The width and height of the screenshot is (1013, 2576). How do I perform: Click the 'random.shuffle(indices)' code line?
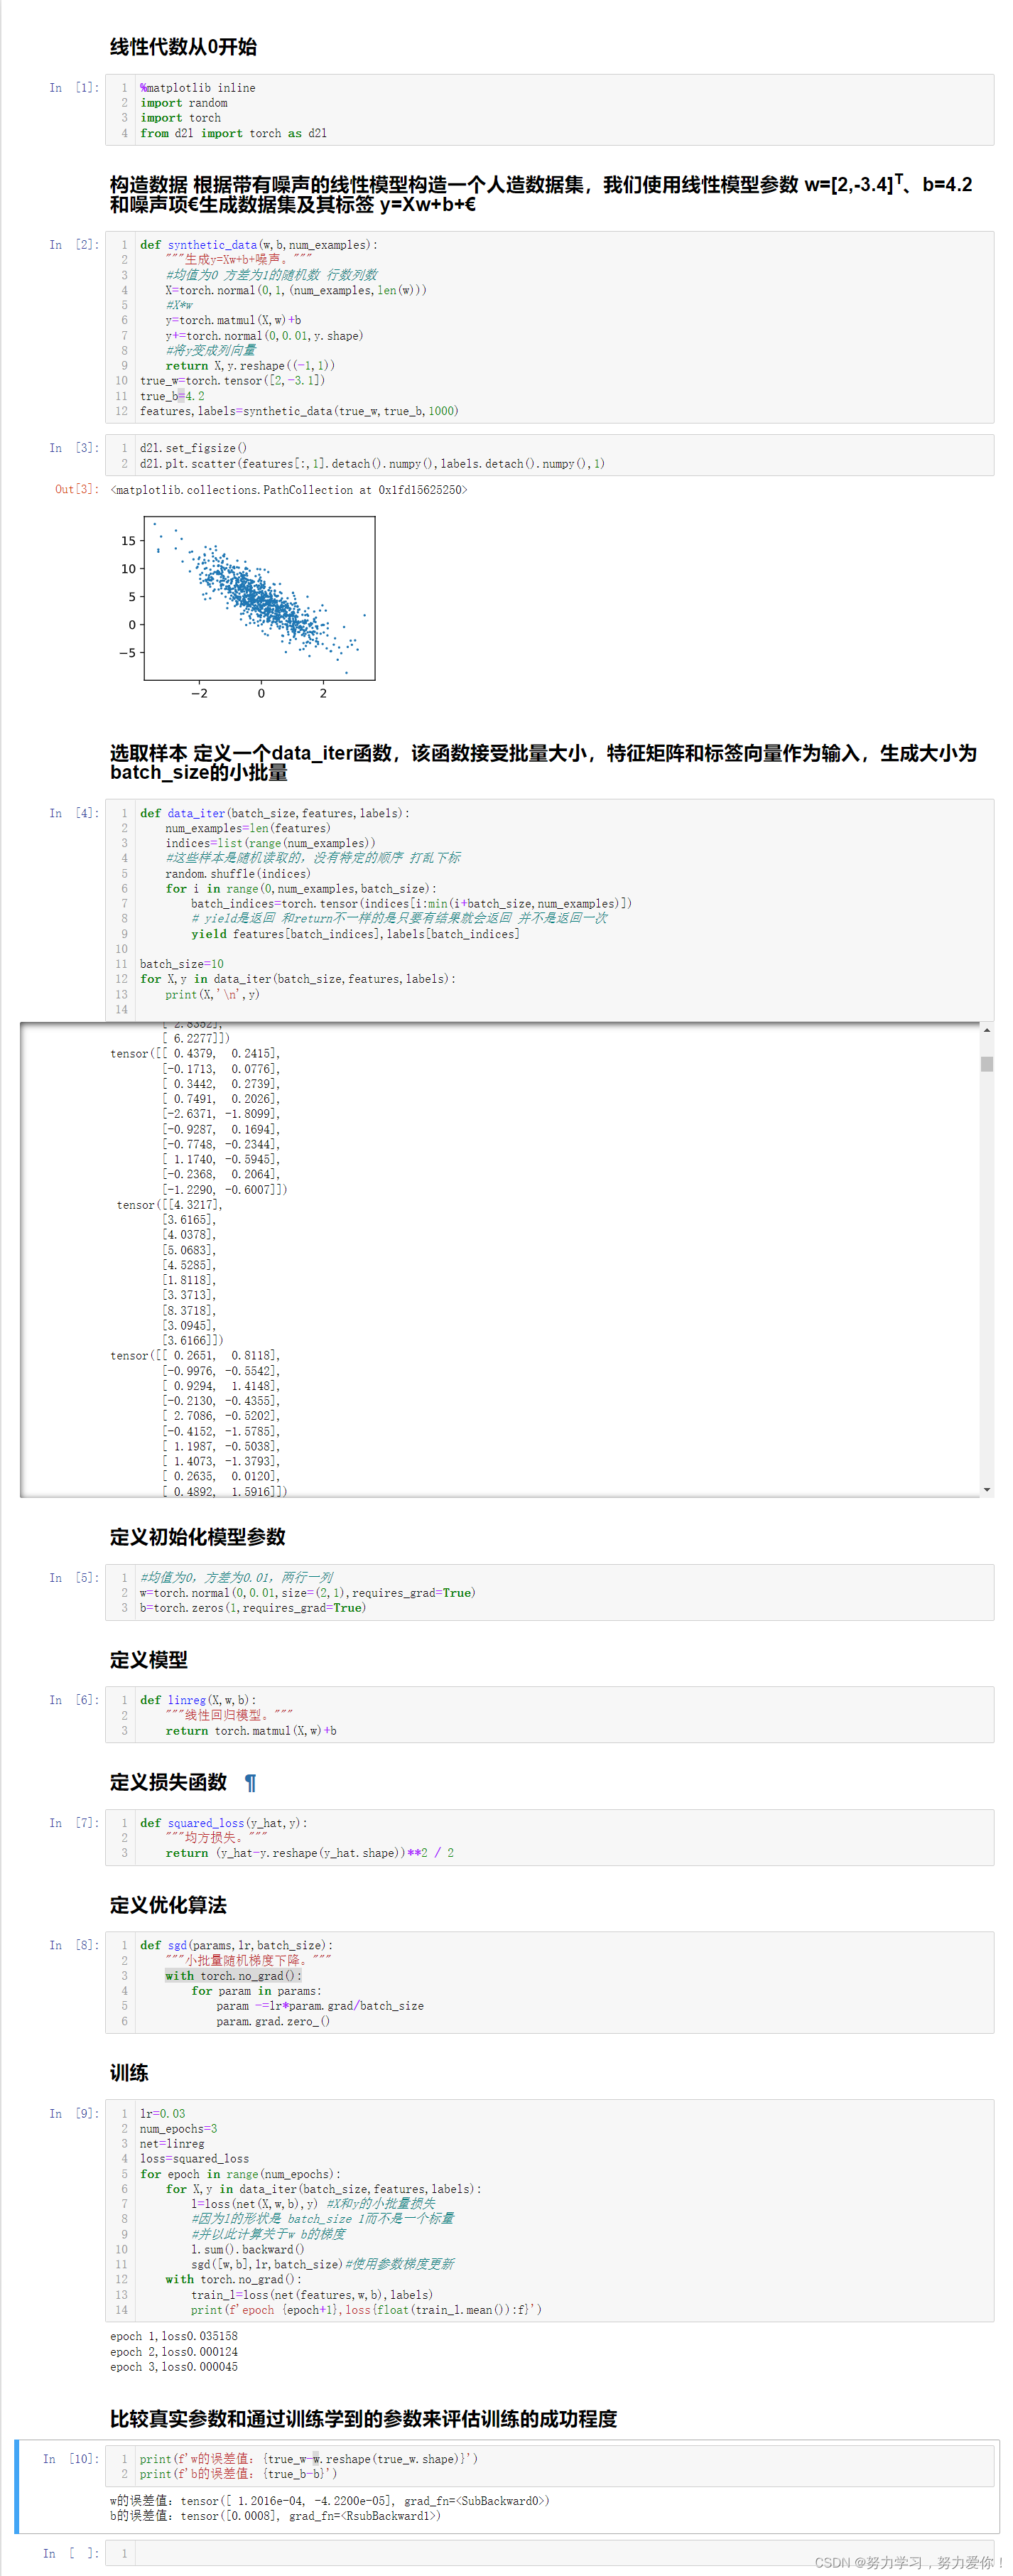238,873
